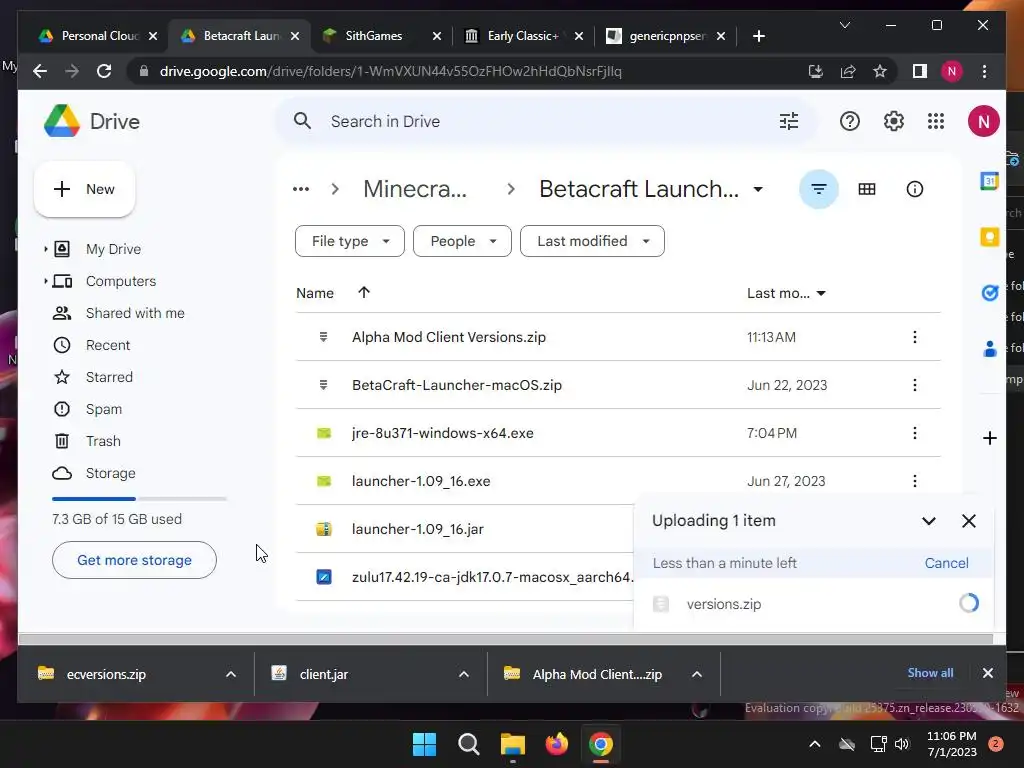The image size is (1024, 768).
Task: Show folder details info panel
Action: coord(915,189)
